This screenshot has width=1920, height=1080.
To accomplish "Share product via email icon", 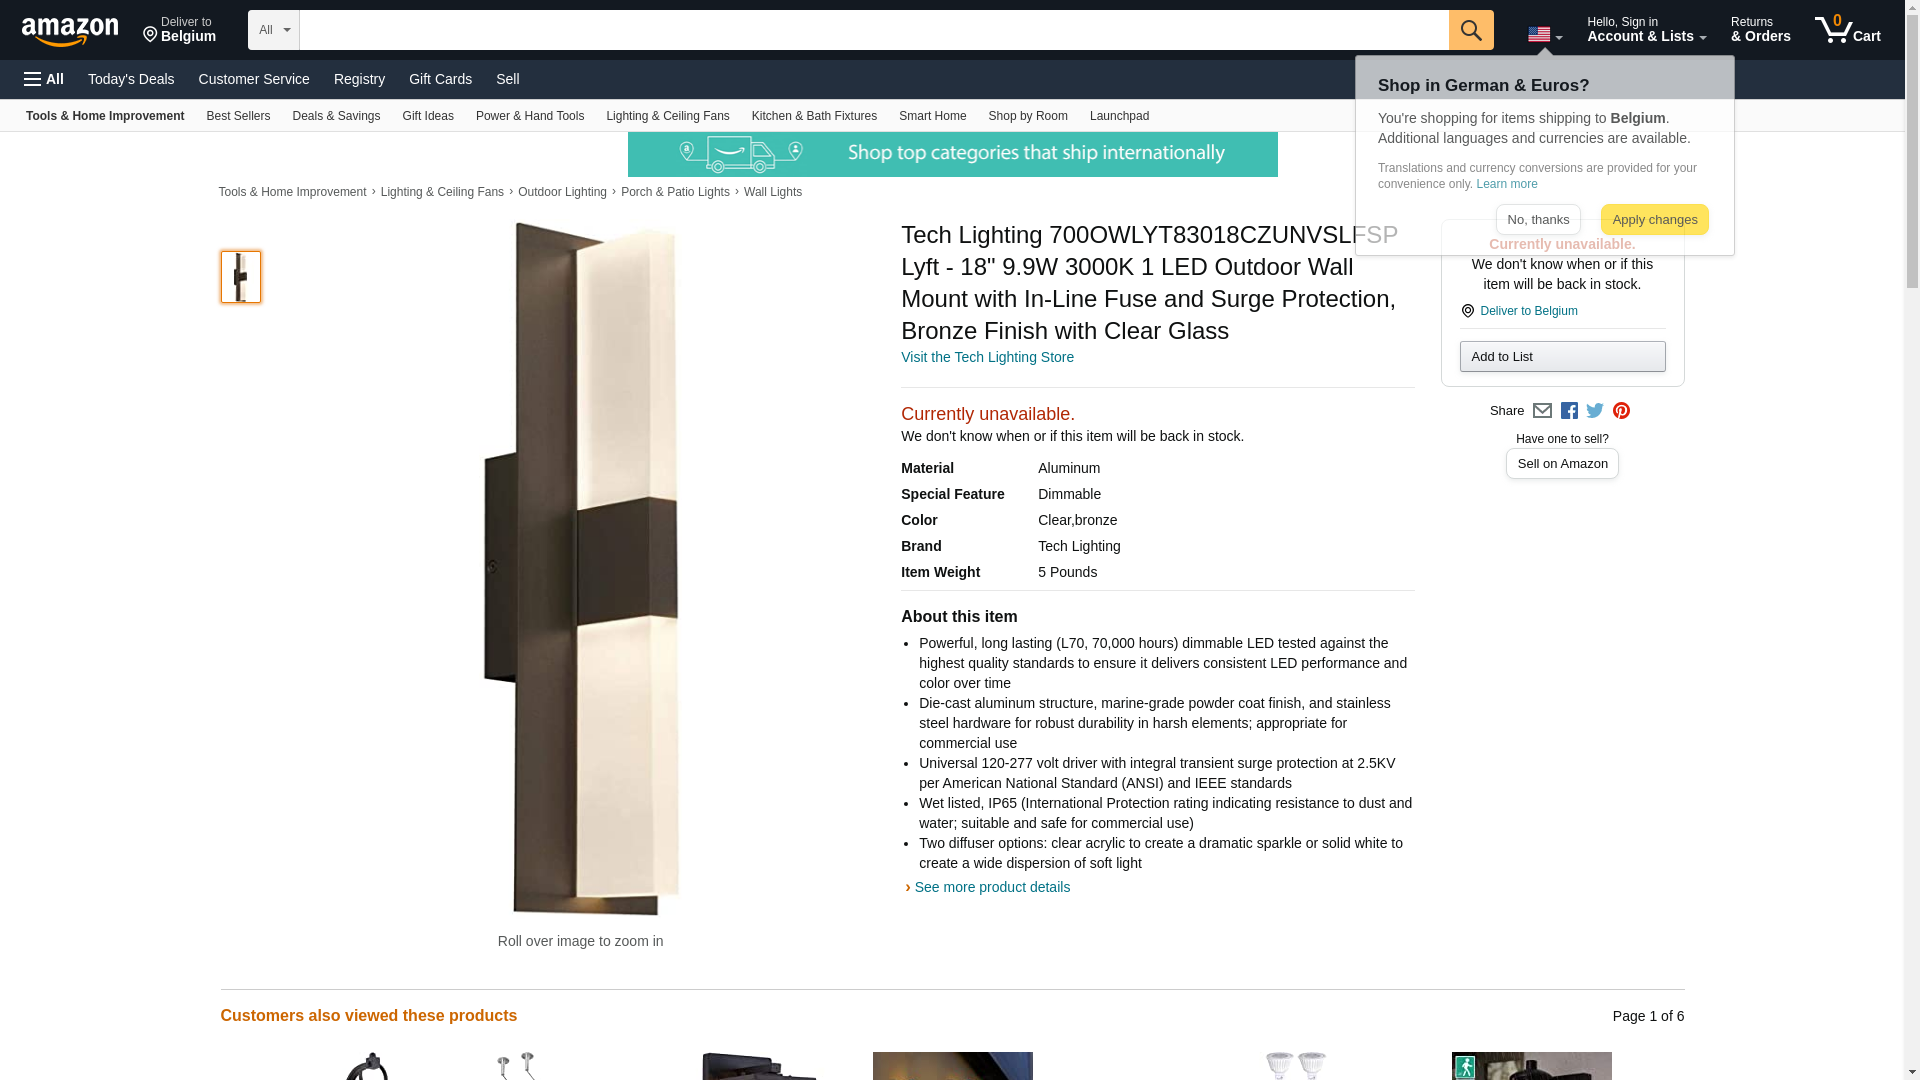I will [1542, 411].
